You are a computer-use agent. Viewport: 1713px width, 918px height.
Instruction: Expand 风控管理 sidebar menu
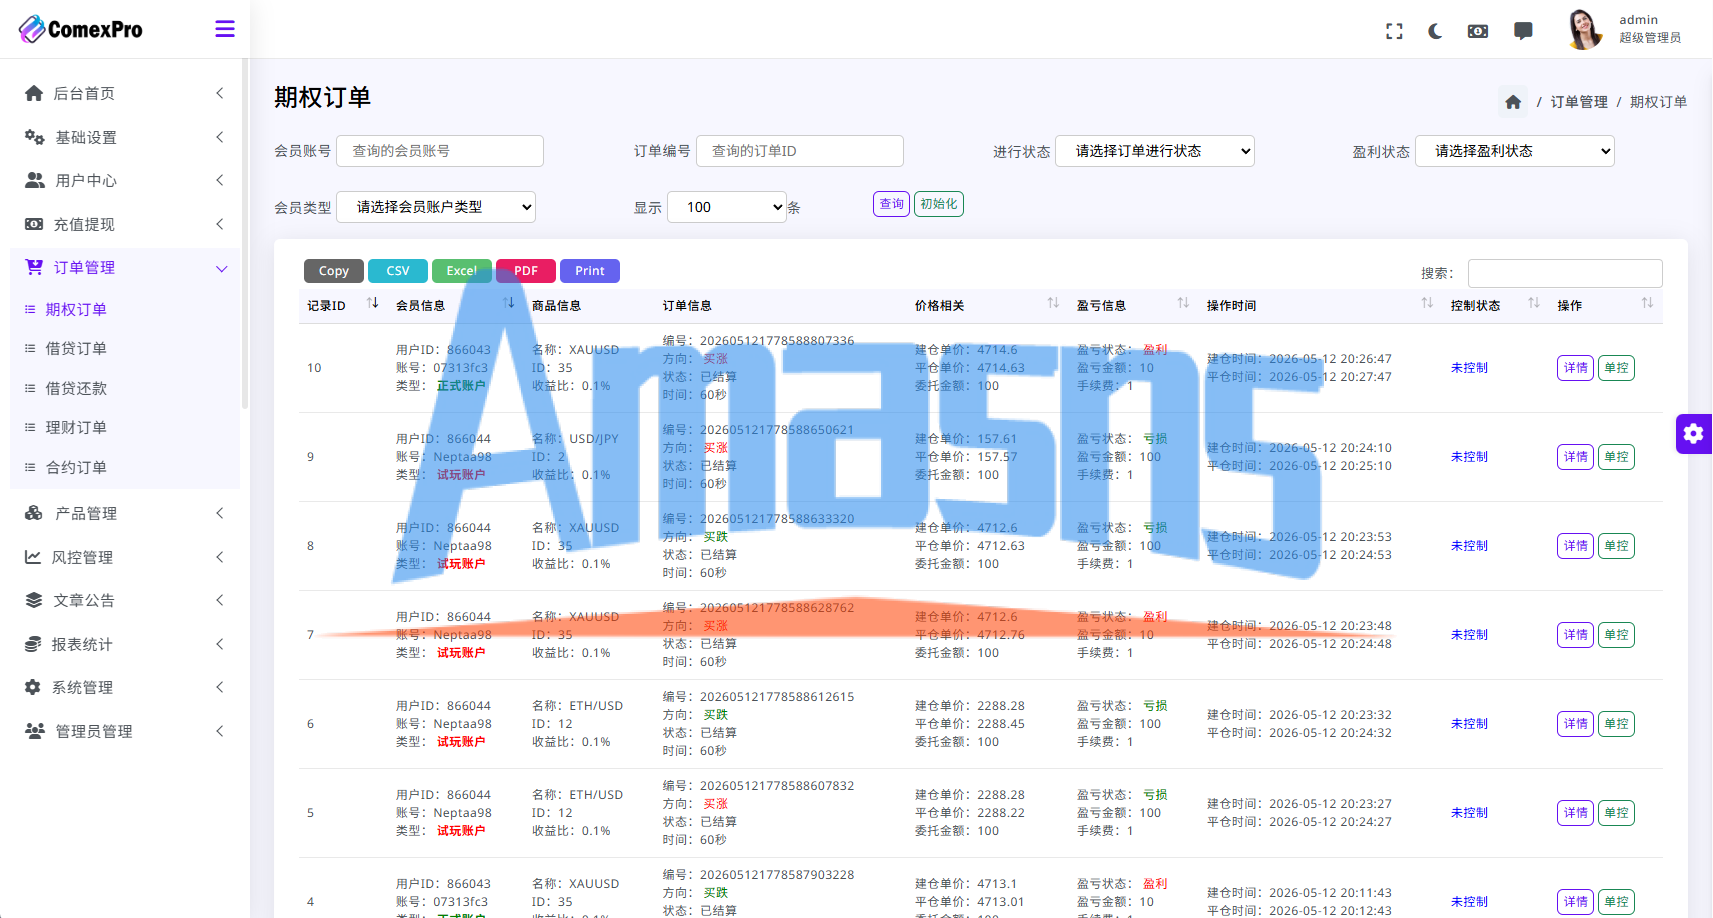tap(124, 557)
